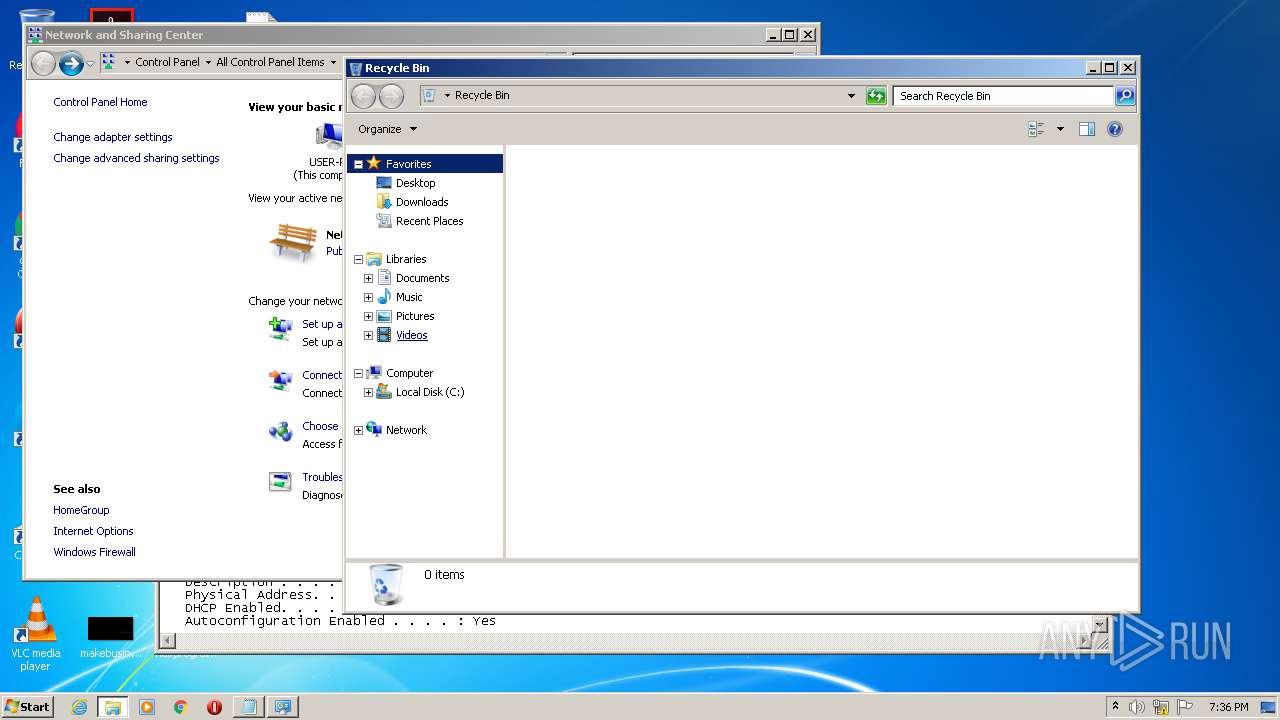Open the Music library

click(x=409, y=297)
